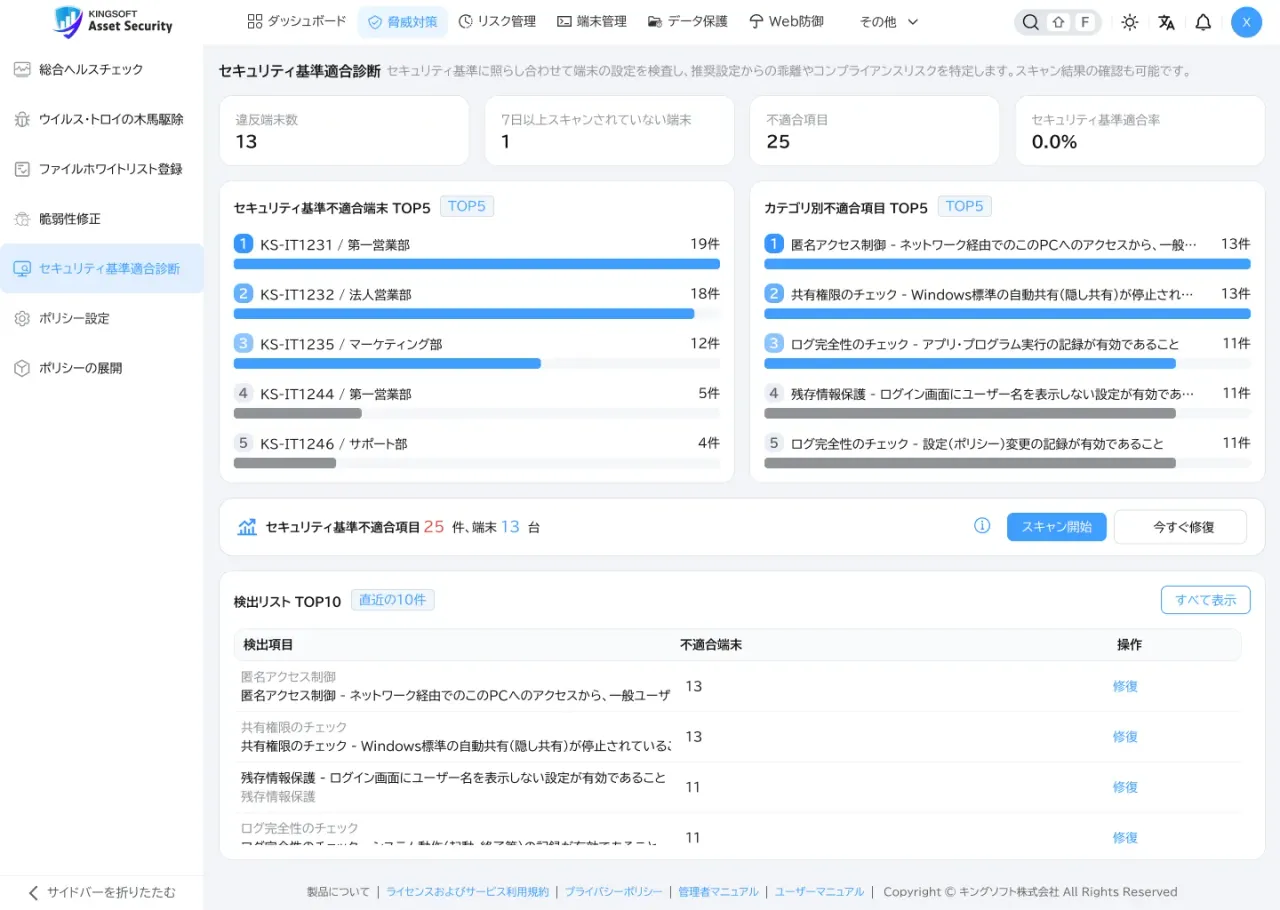Screen dimensions: 1280x910
Task: Open the 管理者マニュアル footer link
Action: (718, 892)
